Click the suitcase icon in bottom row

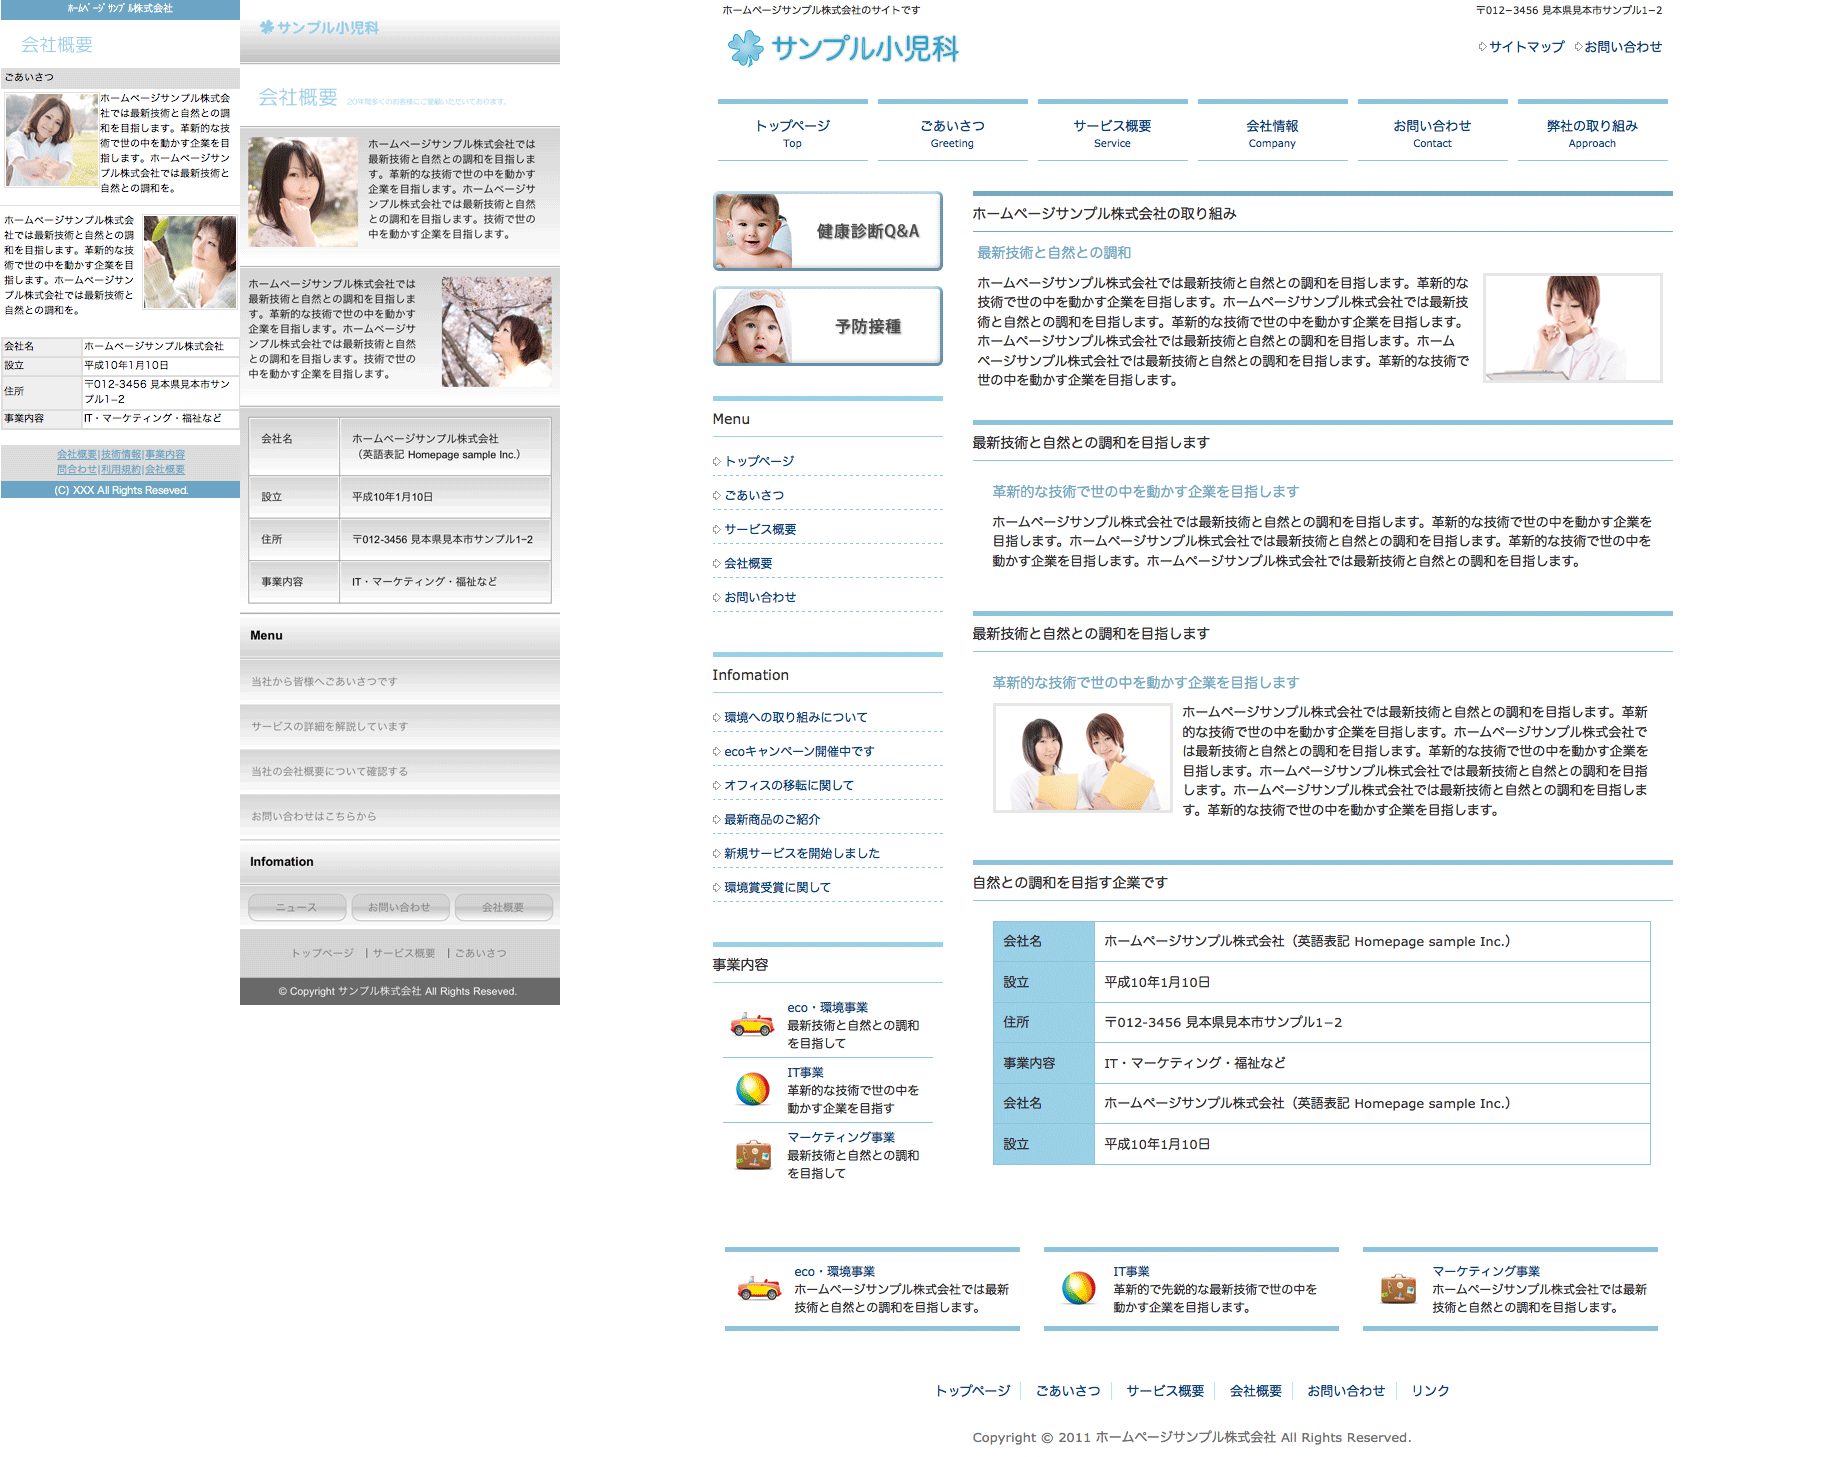1397,1289
